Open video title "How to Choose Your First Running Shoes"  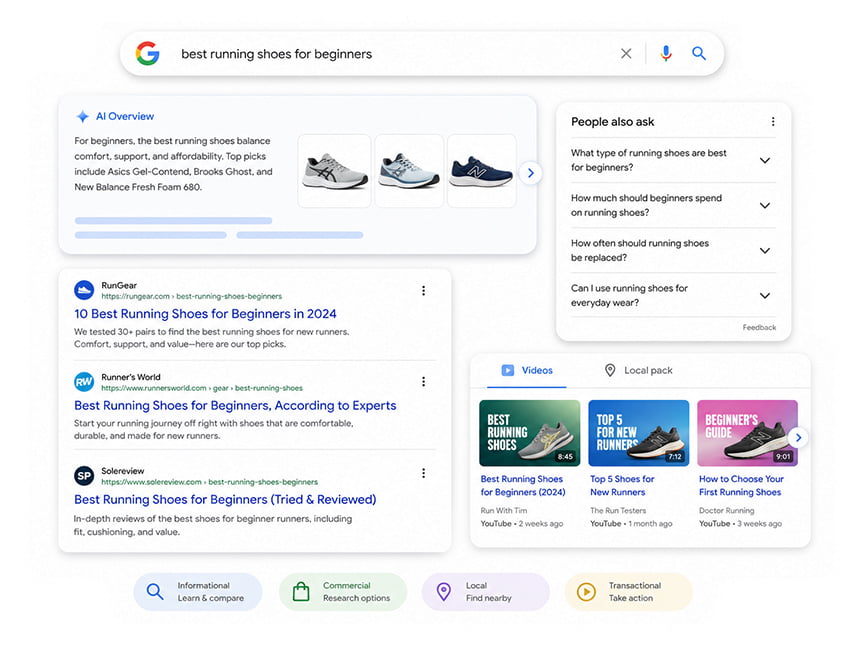pyautogui.click(x=741, y=485)
